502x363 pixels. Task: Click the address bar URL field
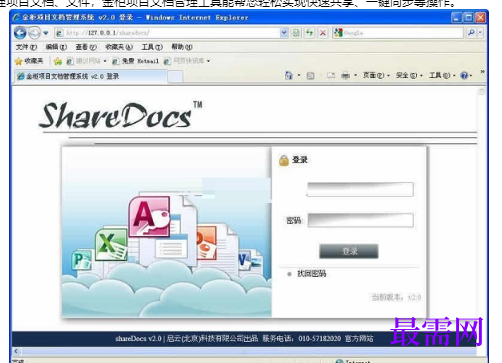[x=167, y=33]
